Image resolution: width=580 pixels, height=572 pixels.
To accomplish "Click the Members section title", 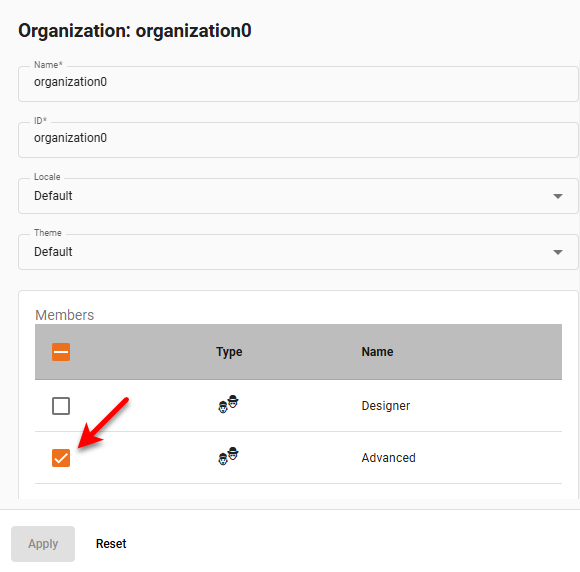I will pyautogui.click(x=64, y=315).
